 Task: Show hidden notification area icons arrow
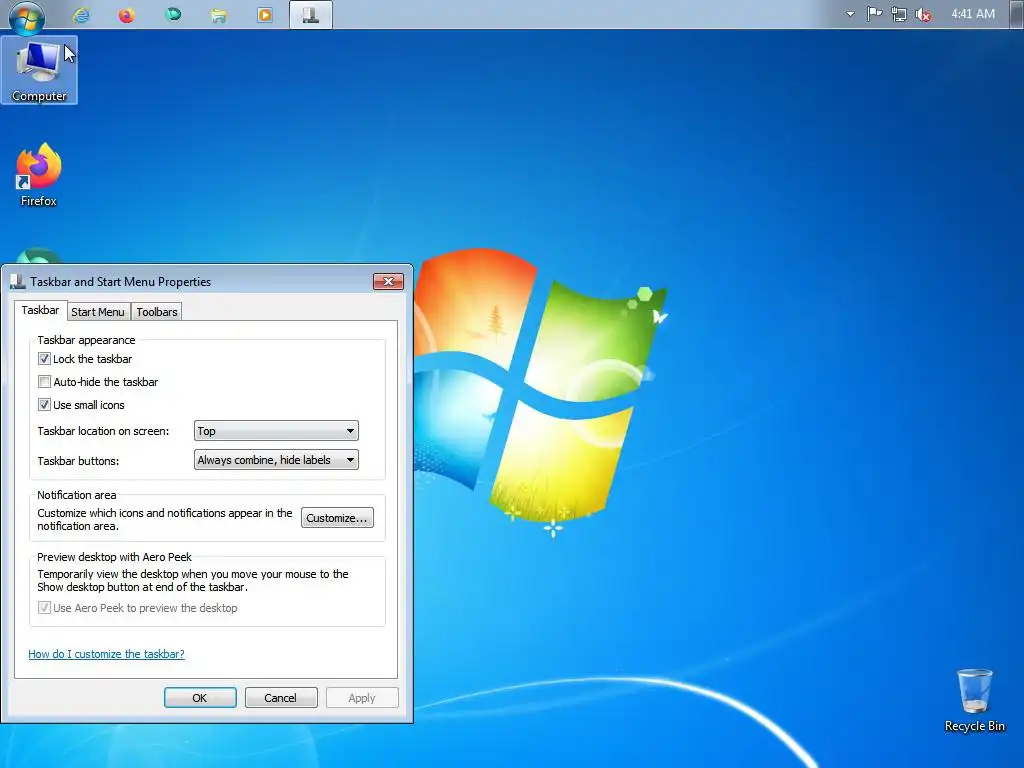point(850,14)
